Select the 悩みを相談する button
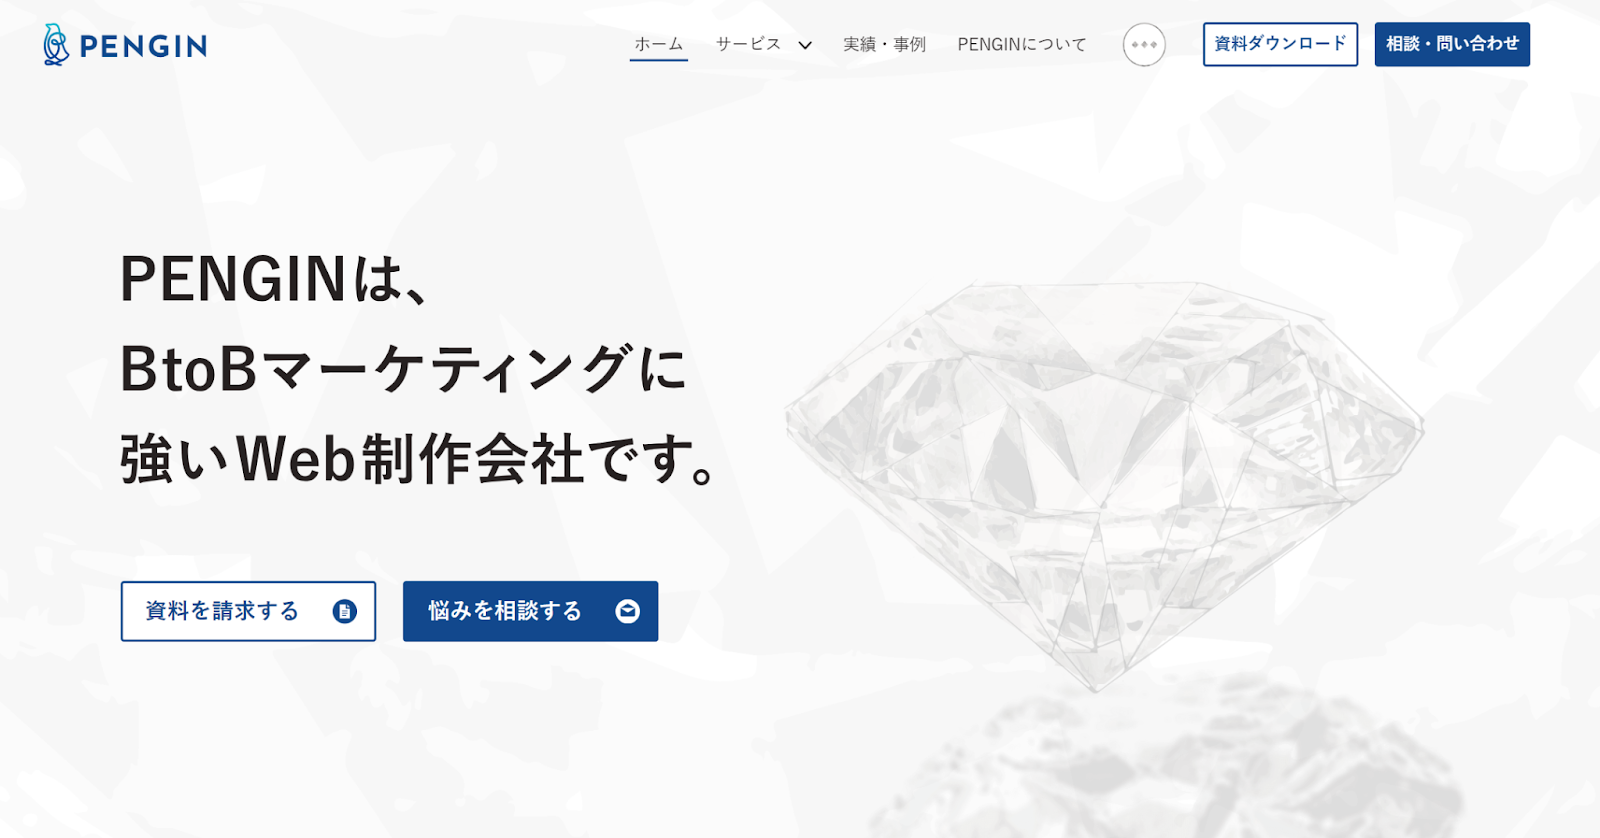1600x838 pixels. (x=530, y=611)
